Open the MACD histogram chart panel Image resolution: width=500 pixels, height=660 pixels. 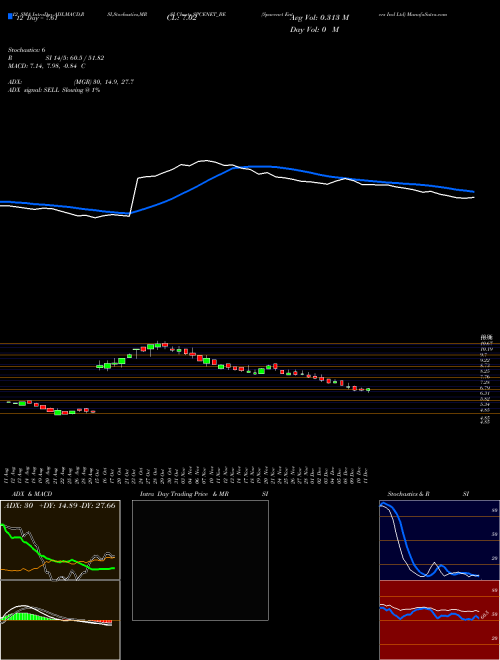[x=60, y=620]
